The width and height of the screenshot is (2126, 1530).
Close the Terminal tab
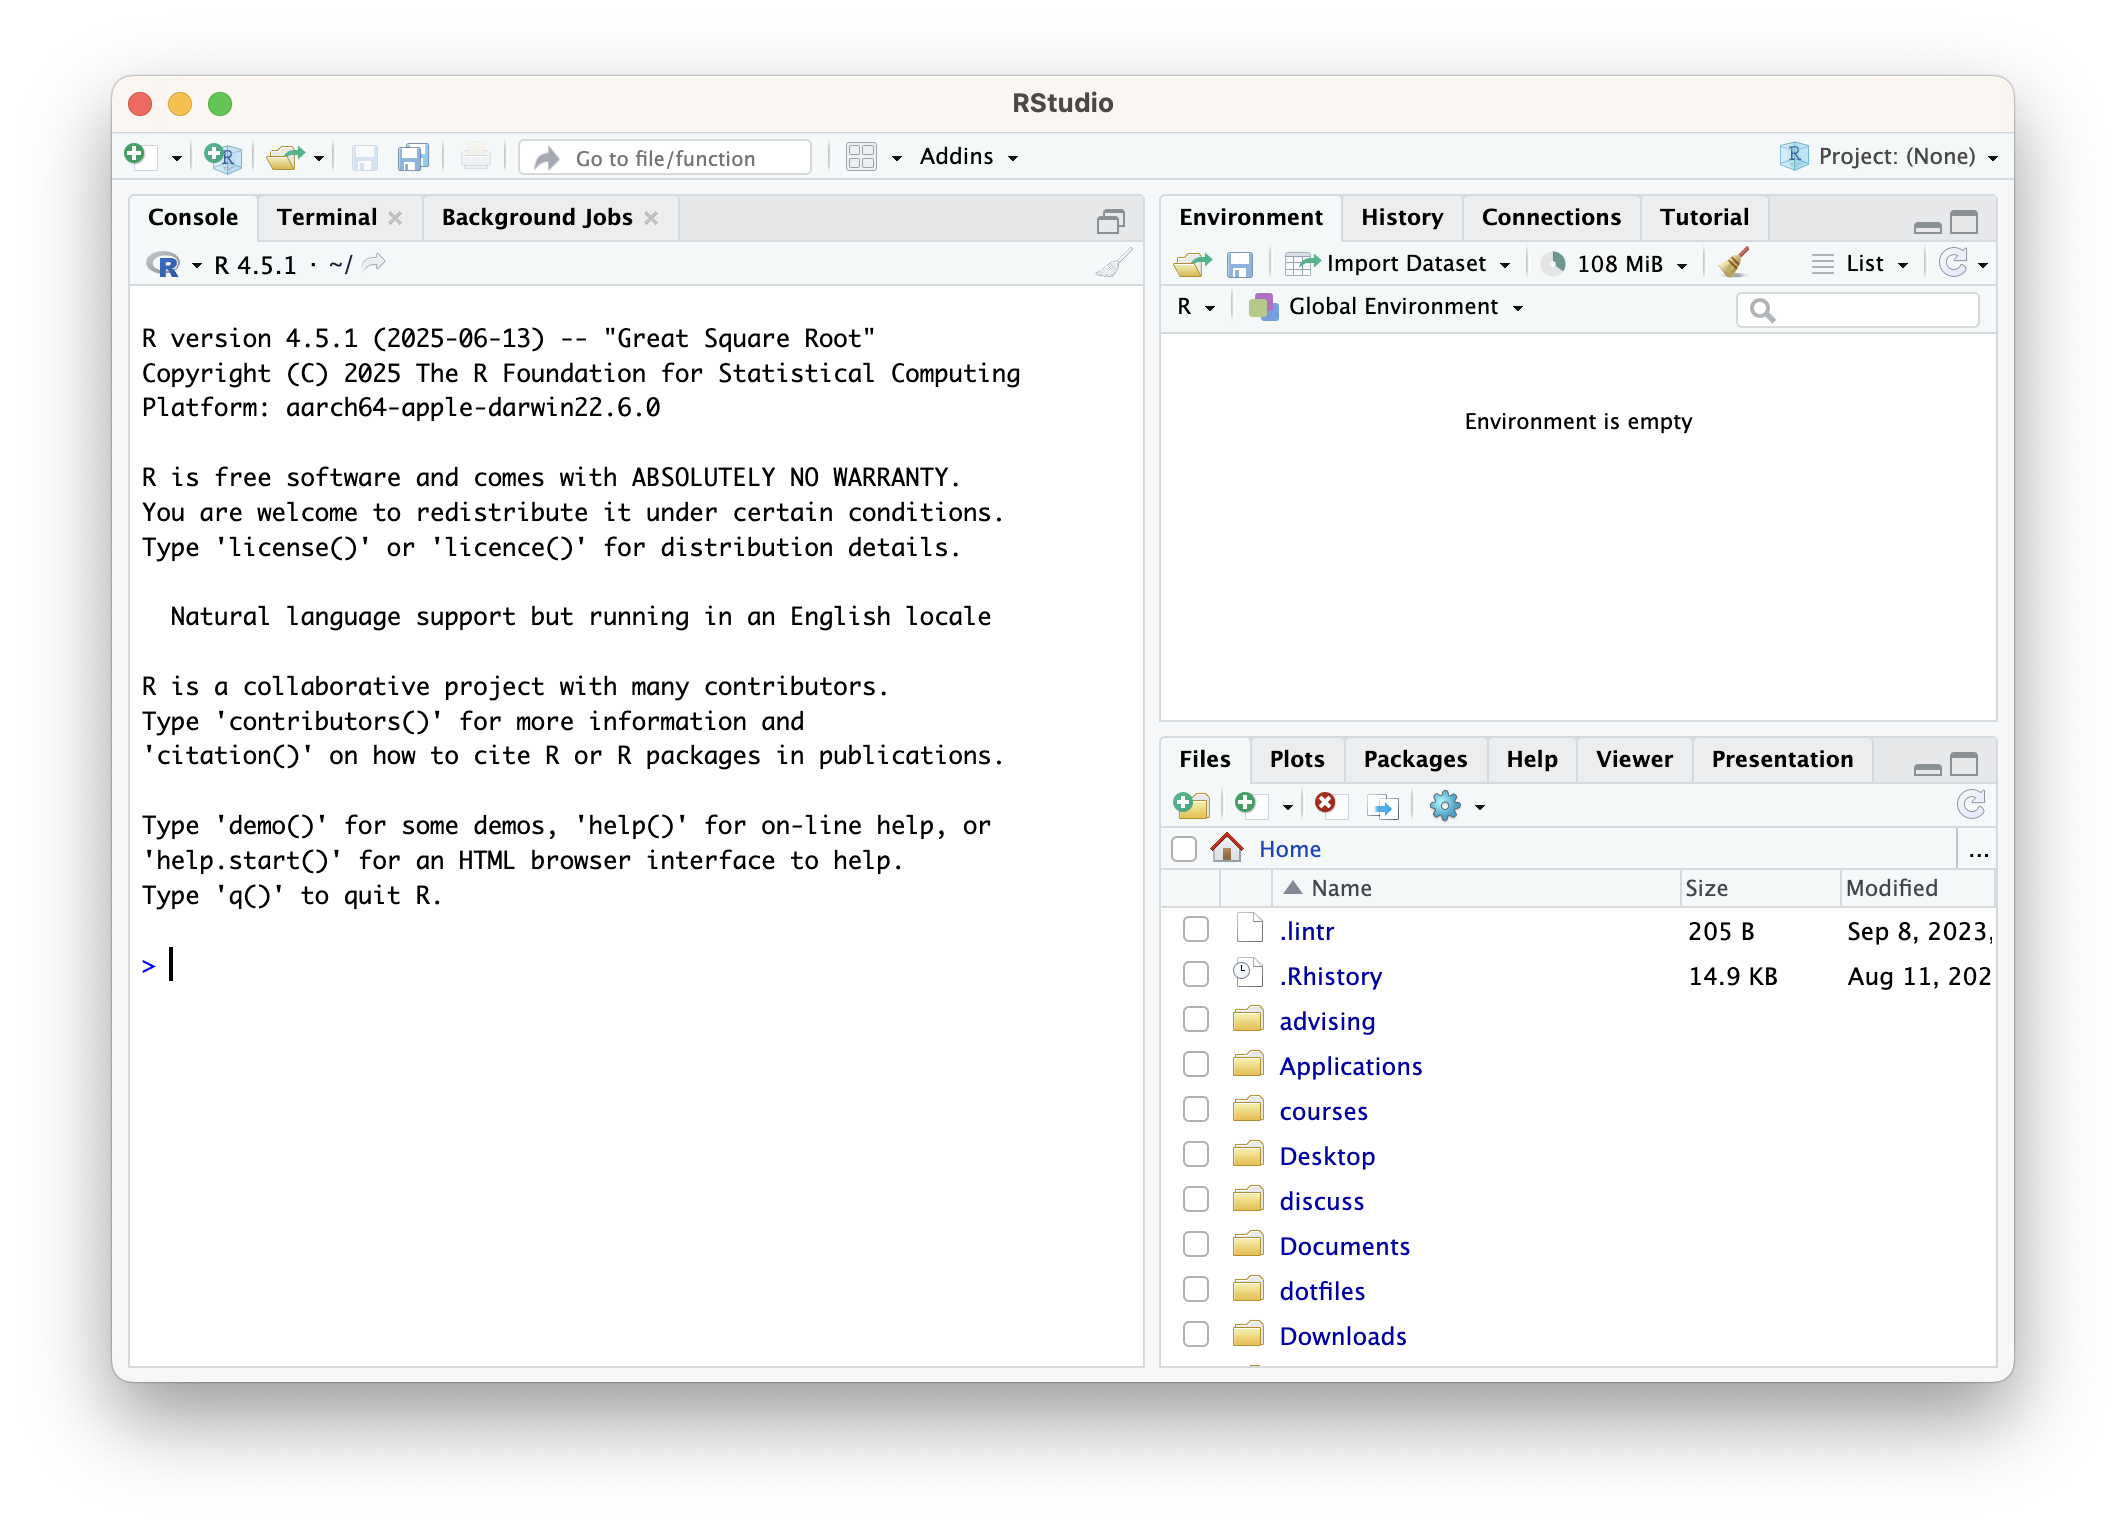[x=395, y=218]
